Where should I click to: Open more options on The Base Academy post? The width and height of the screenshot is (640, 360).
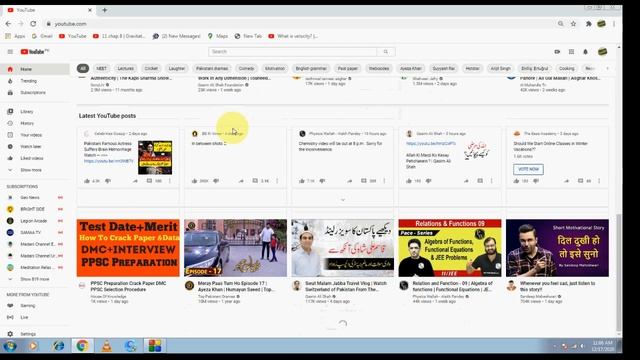tap(599, 181)
